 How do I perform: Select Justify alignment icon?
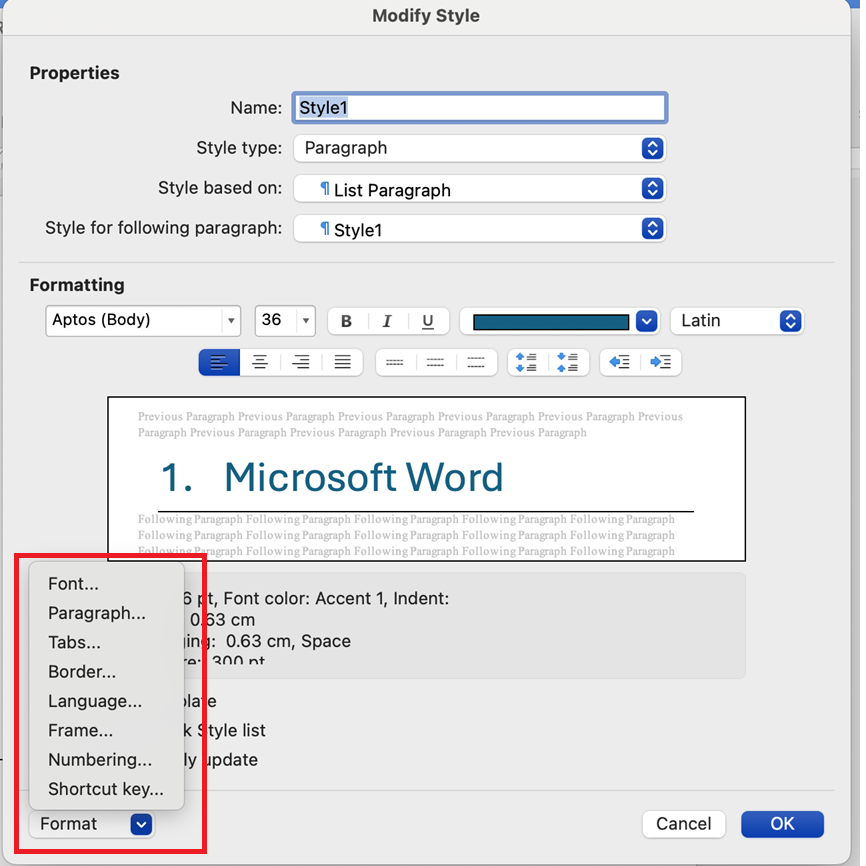342,362
